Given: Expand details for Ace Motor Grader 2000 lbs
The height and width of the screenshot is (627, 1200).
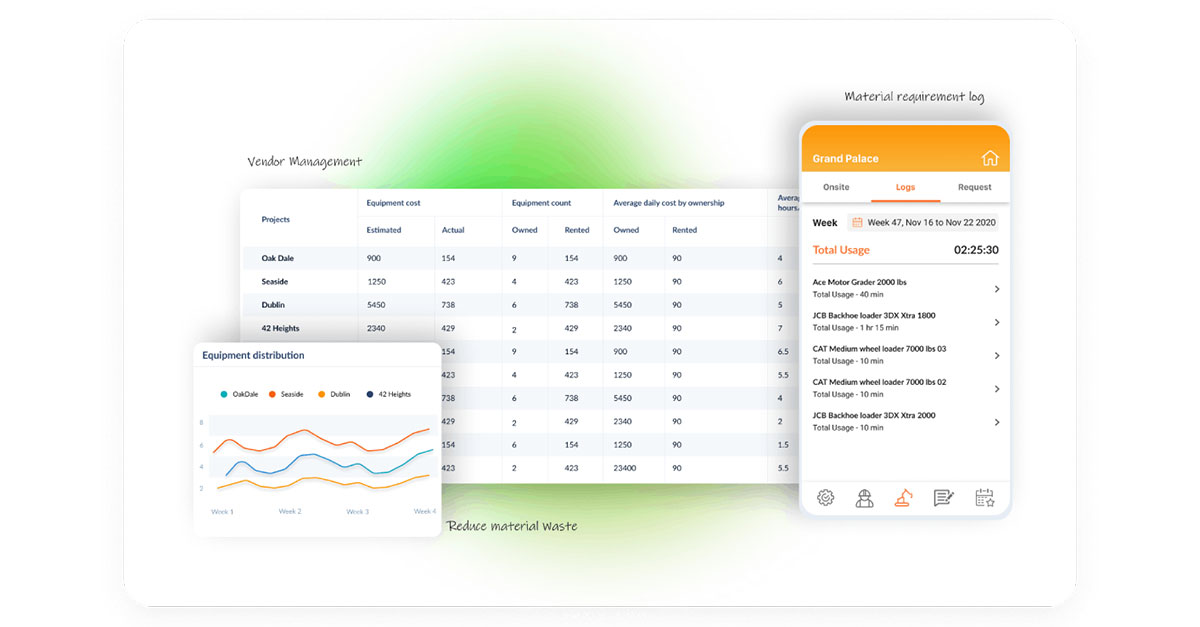Looking at the screenshot, I should pos(995,288).
